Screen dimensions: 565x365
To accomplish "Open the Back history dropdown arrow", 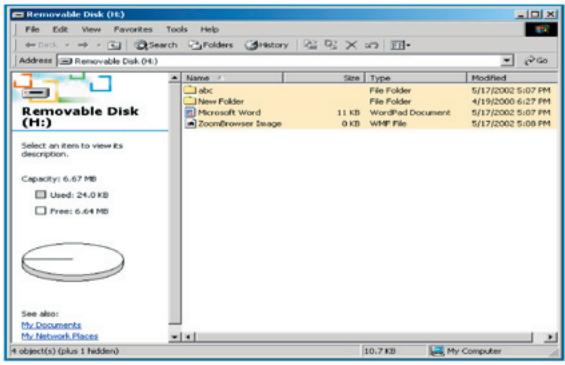I will [67, 45].
